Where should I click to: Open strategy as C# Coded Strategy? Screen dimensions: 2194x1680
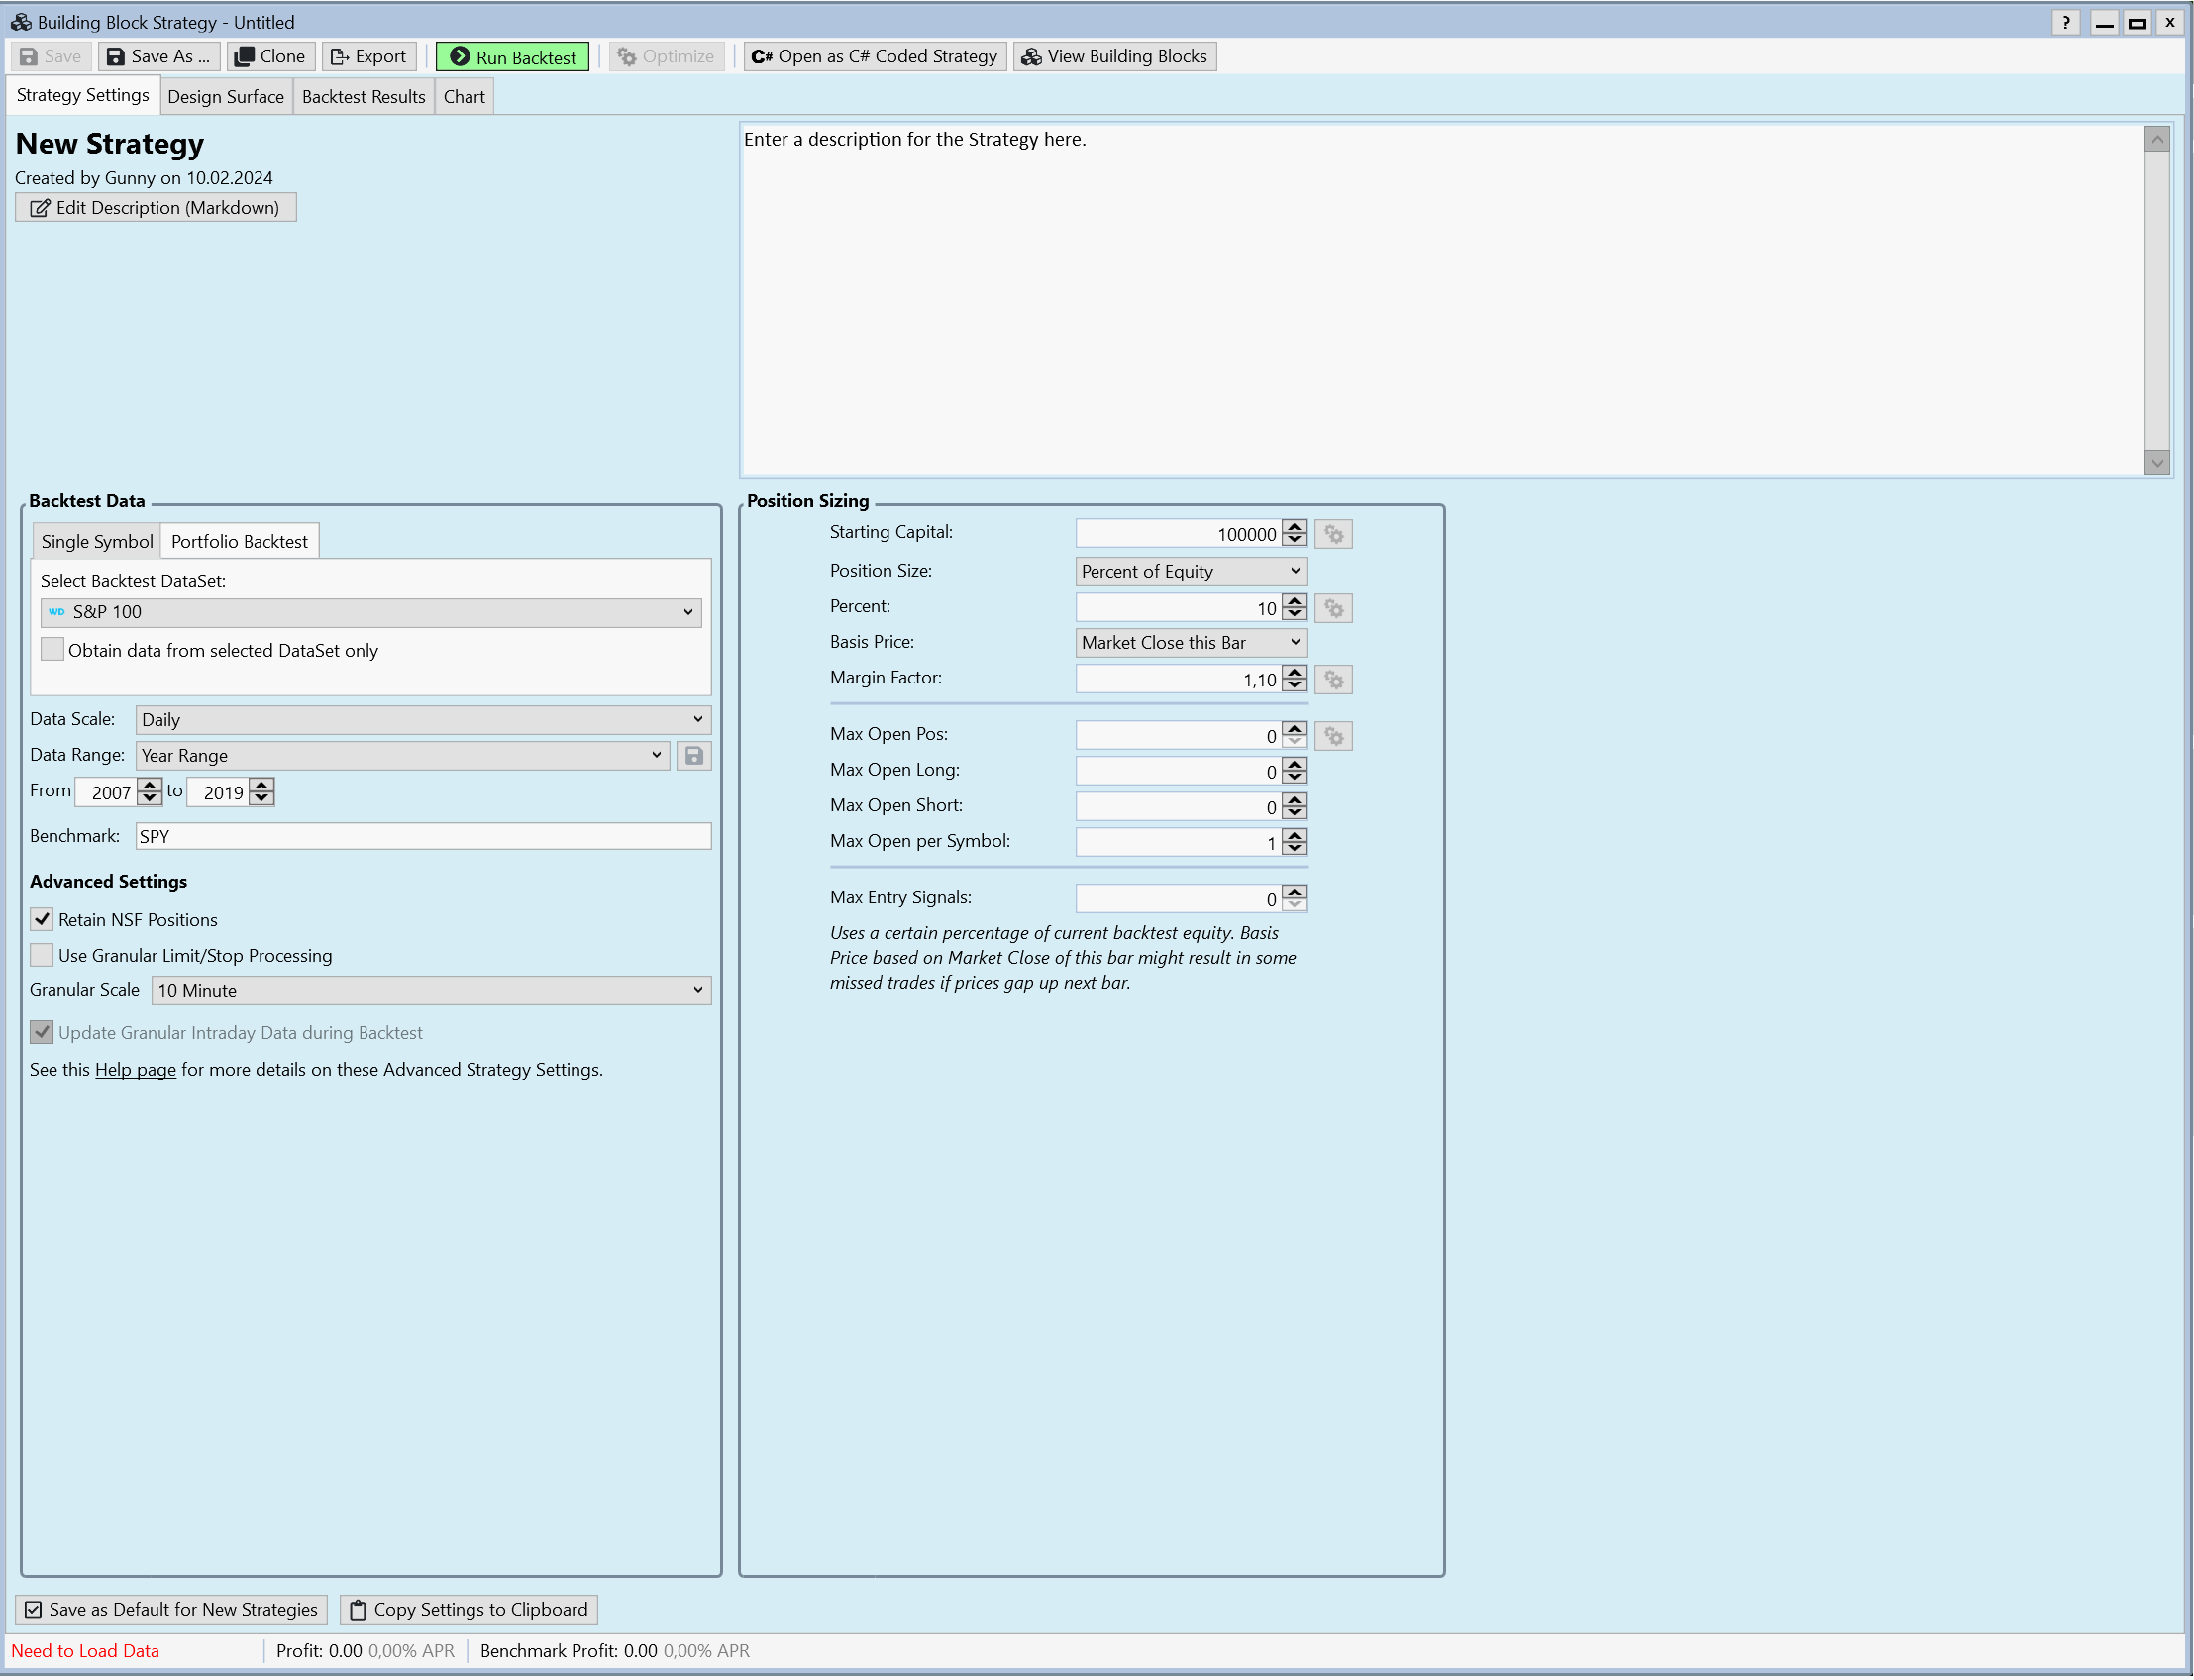874,57
